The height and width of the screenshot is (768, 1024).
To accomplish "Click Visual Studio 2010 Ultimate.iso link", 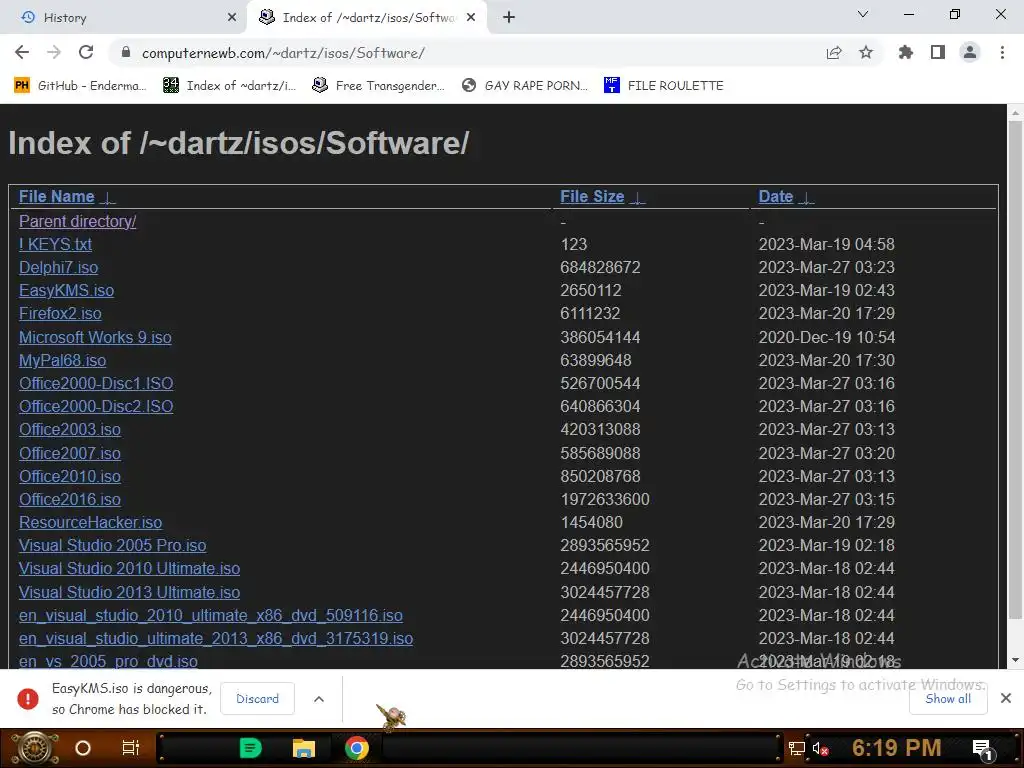I will coord(129,569).
